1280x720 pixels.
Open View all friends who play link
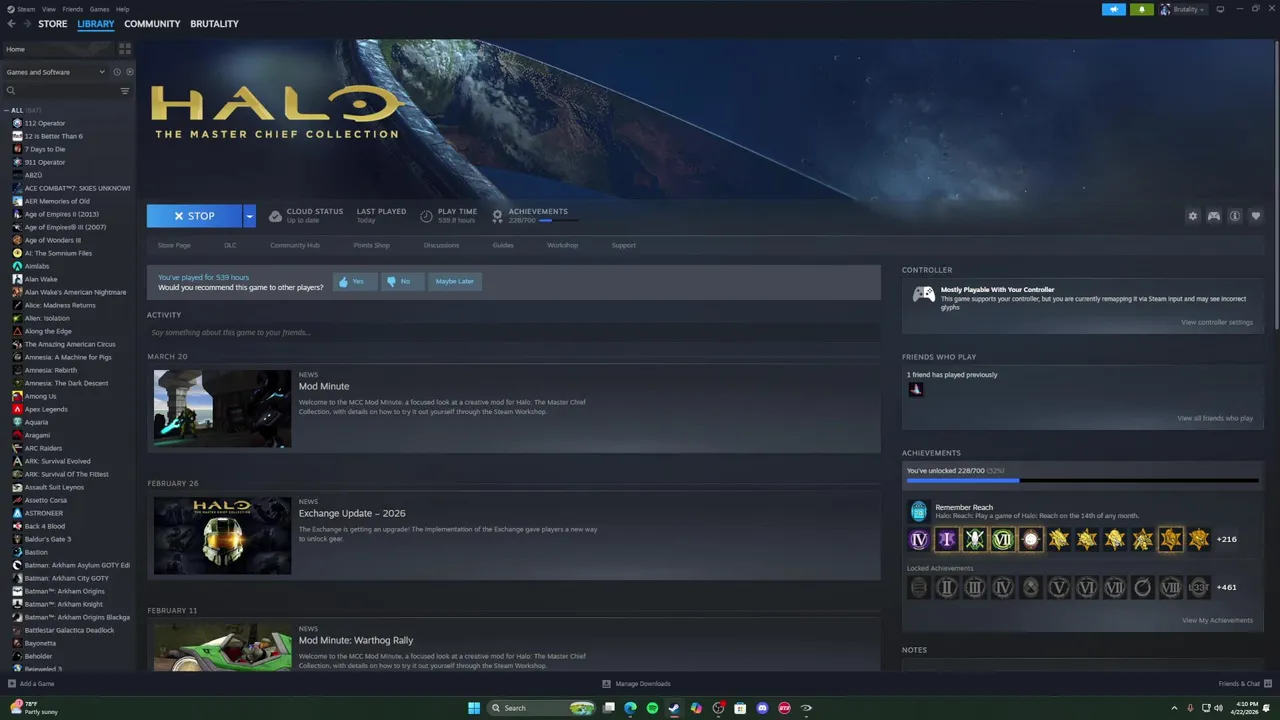(x=1214, y=418)
